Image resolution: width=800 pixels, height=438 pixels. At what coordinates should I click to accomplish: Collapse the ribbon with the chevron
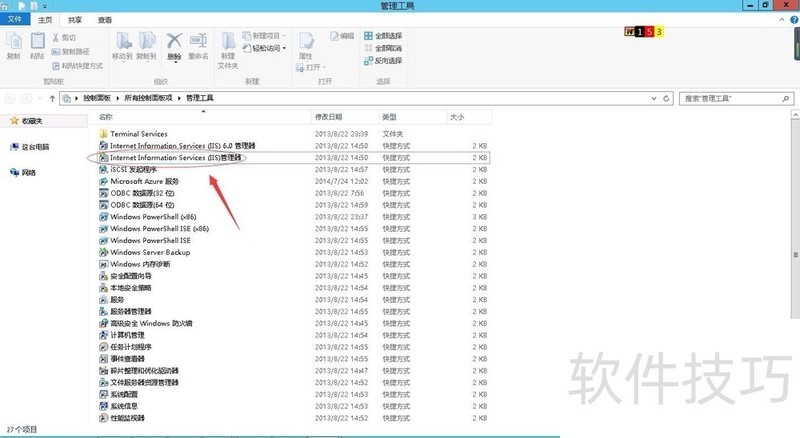(782, 20)
